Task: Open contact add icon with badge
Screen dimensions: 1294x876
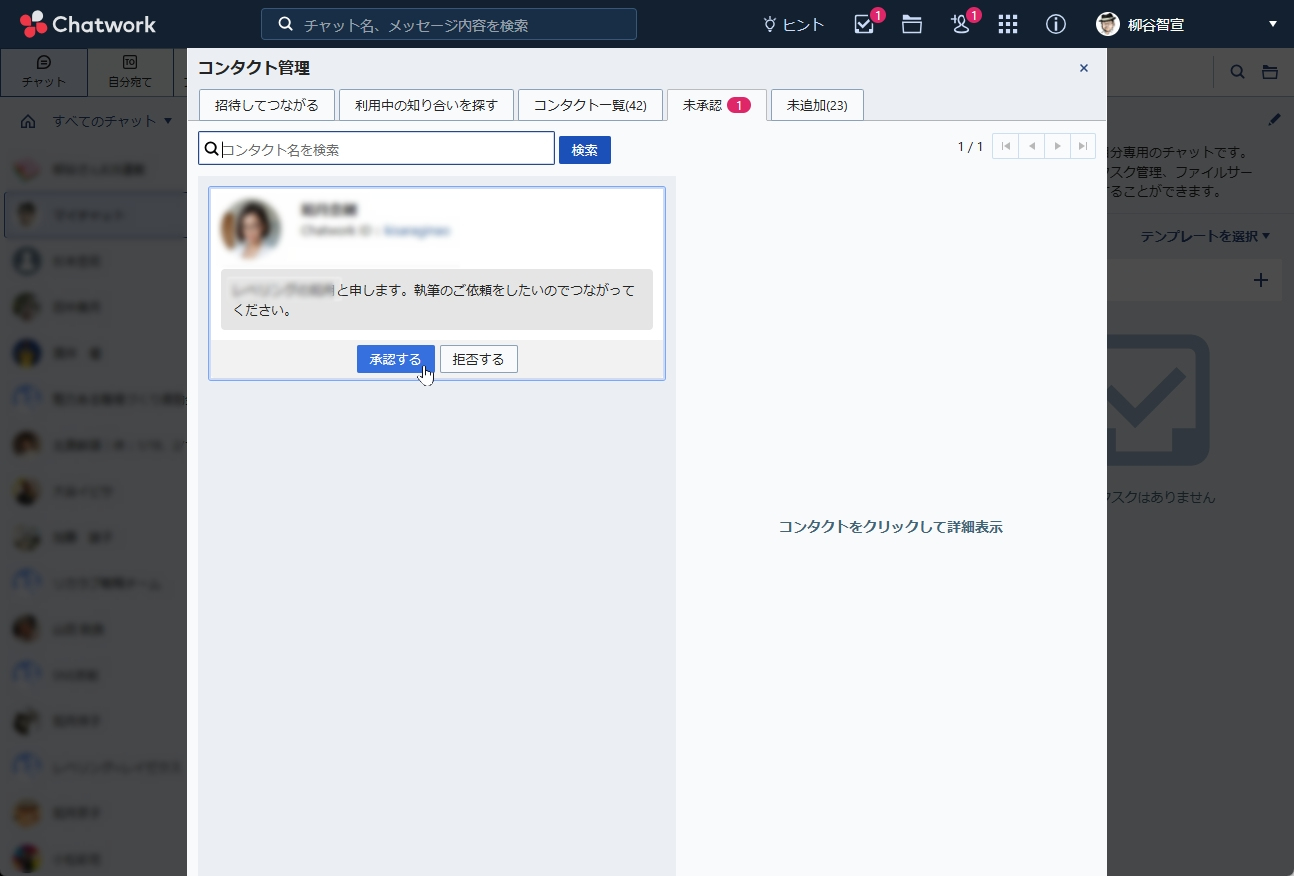Action: coord(961,25)
